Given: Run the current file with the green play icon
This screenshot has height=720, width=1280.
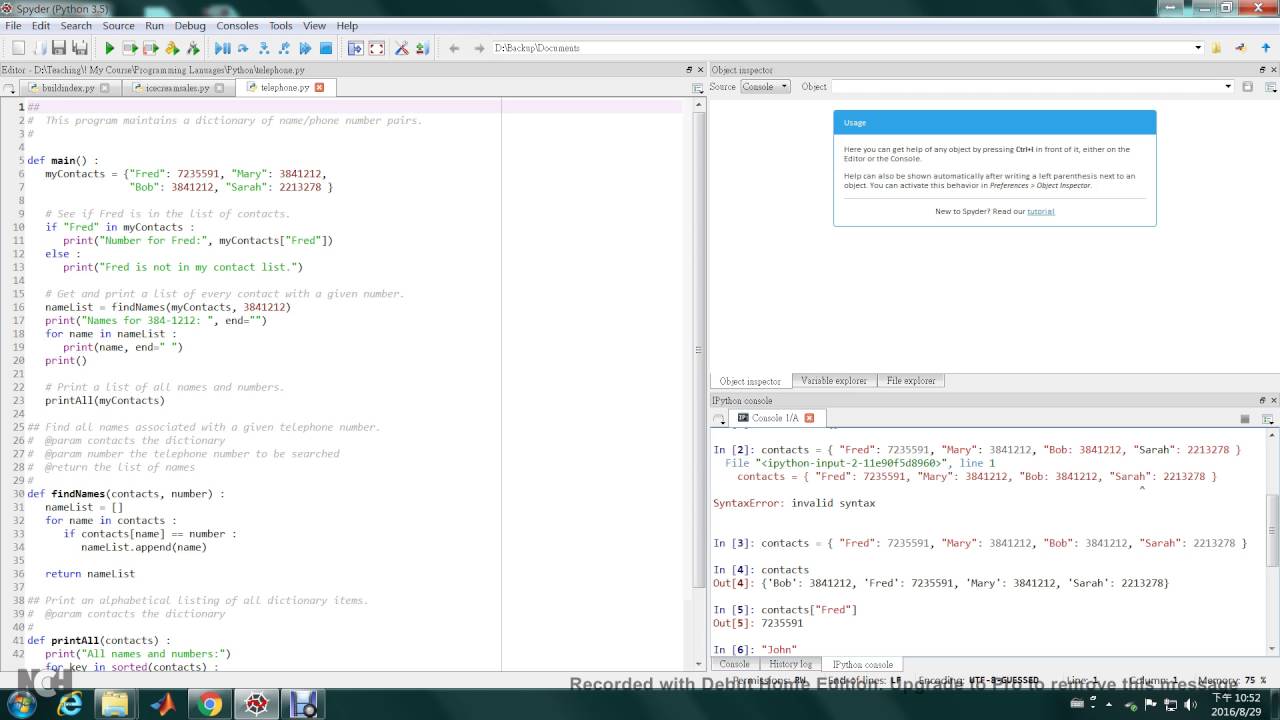Looking at the screenshot, I should coord(110,48).
